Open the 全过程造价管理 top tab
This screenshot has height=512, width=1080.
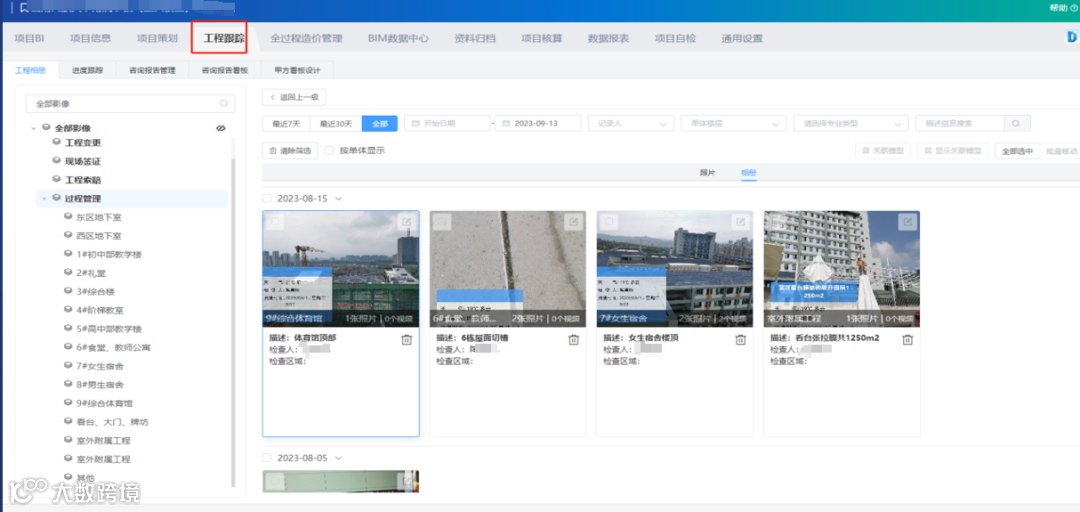[x=307, y=39]
